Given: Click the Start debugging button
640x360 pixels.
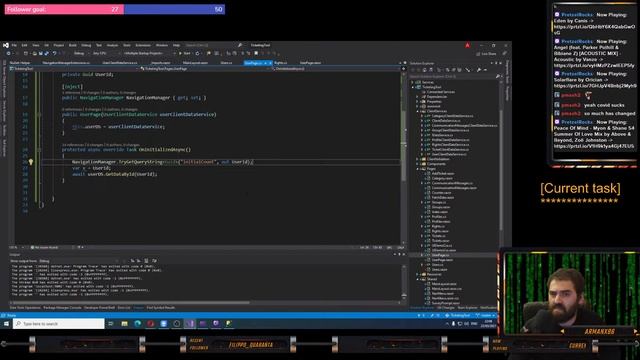Looking at the screenshot, I should click(185, 53).
